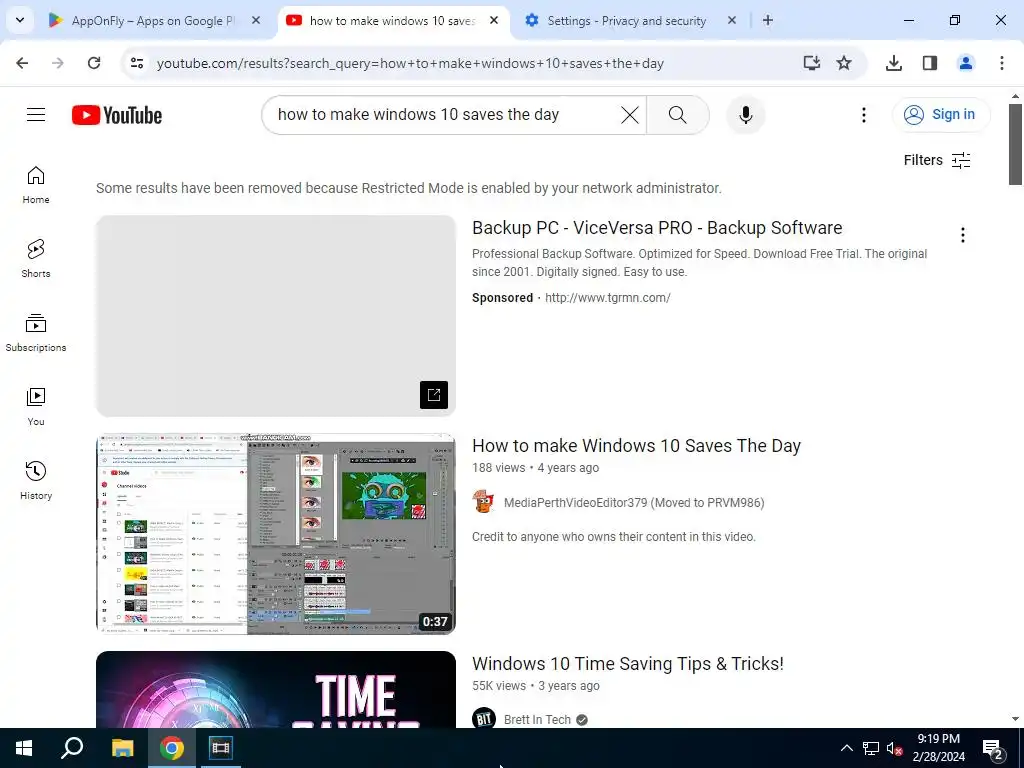This screenshot has width=1024, height=768.
Task: Reload the current page
Action: tap(94, 63)
